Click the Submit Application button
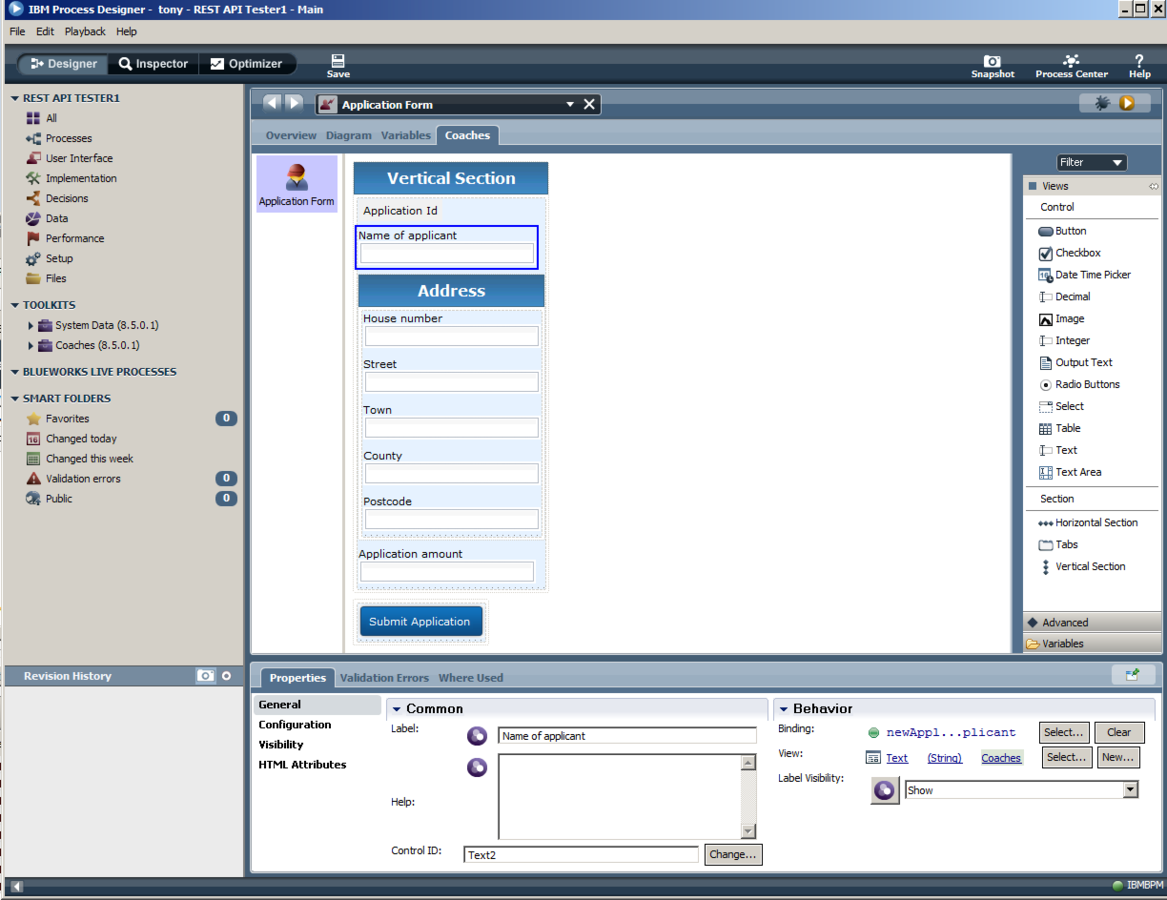 click(x=421, y=622)
